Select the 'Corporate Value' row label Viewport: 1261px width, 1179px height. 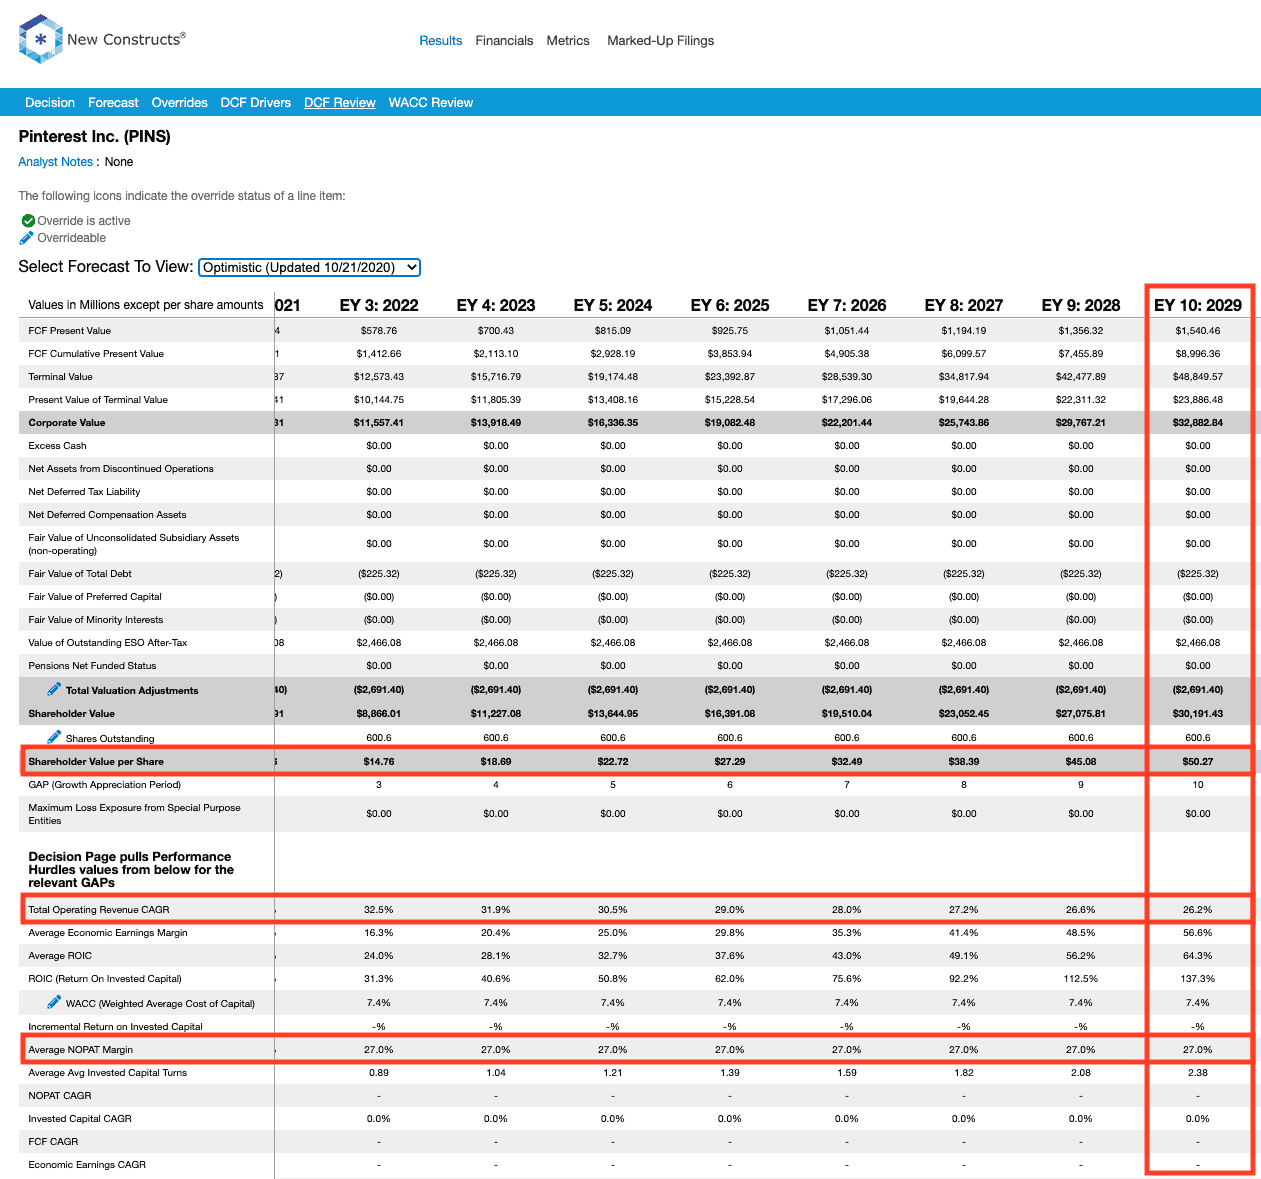pos(67,423)
